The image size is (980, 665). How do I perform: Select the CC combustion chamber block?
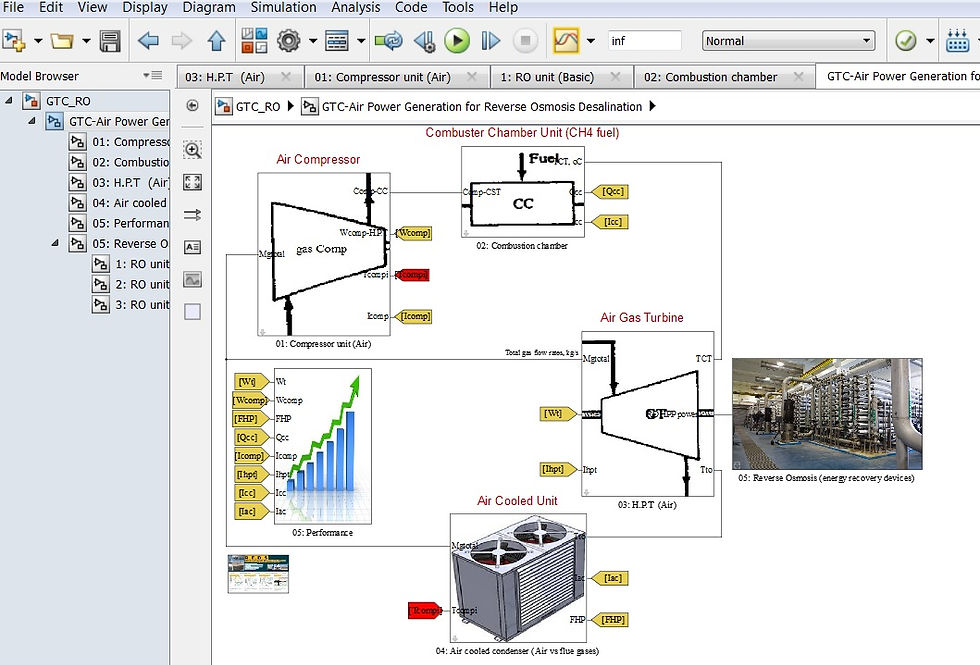[x=522, y=192]
